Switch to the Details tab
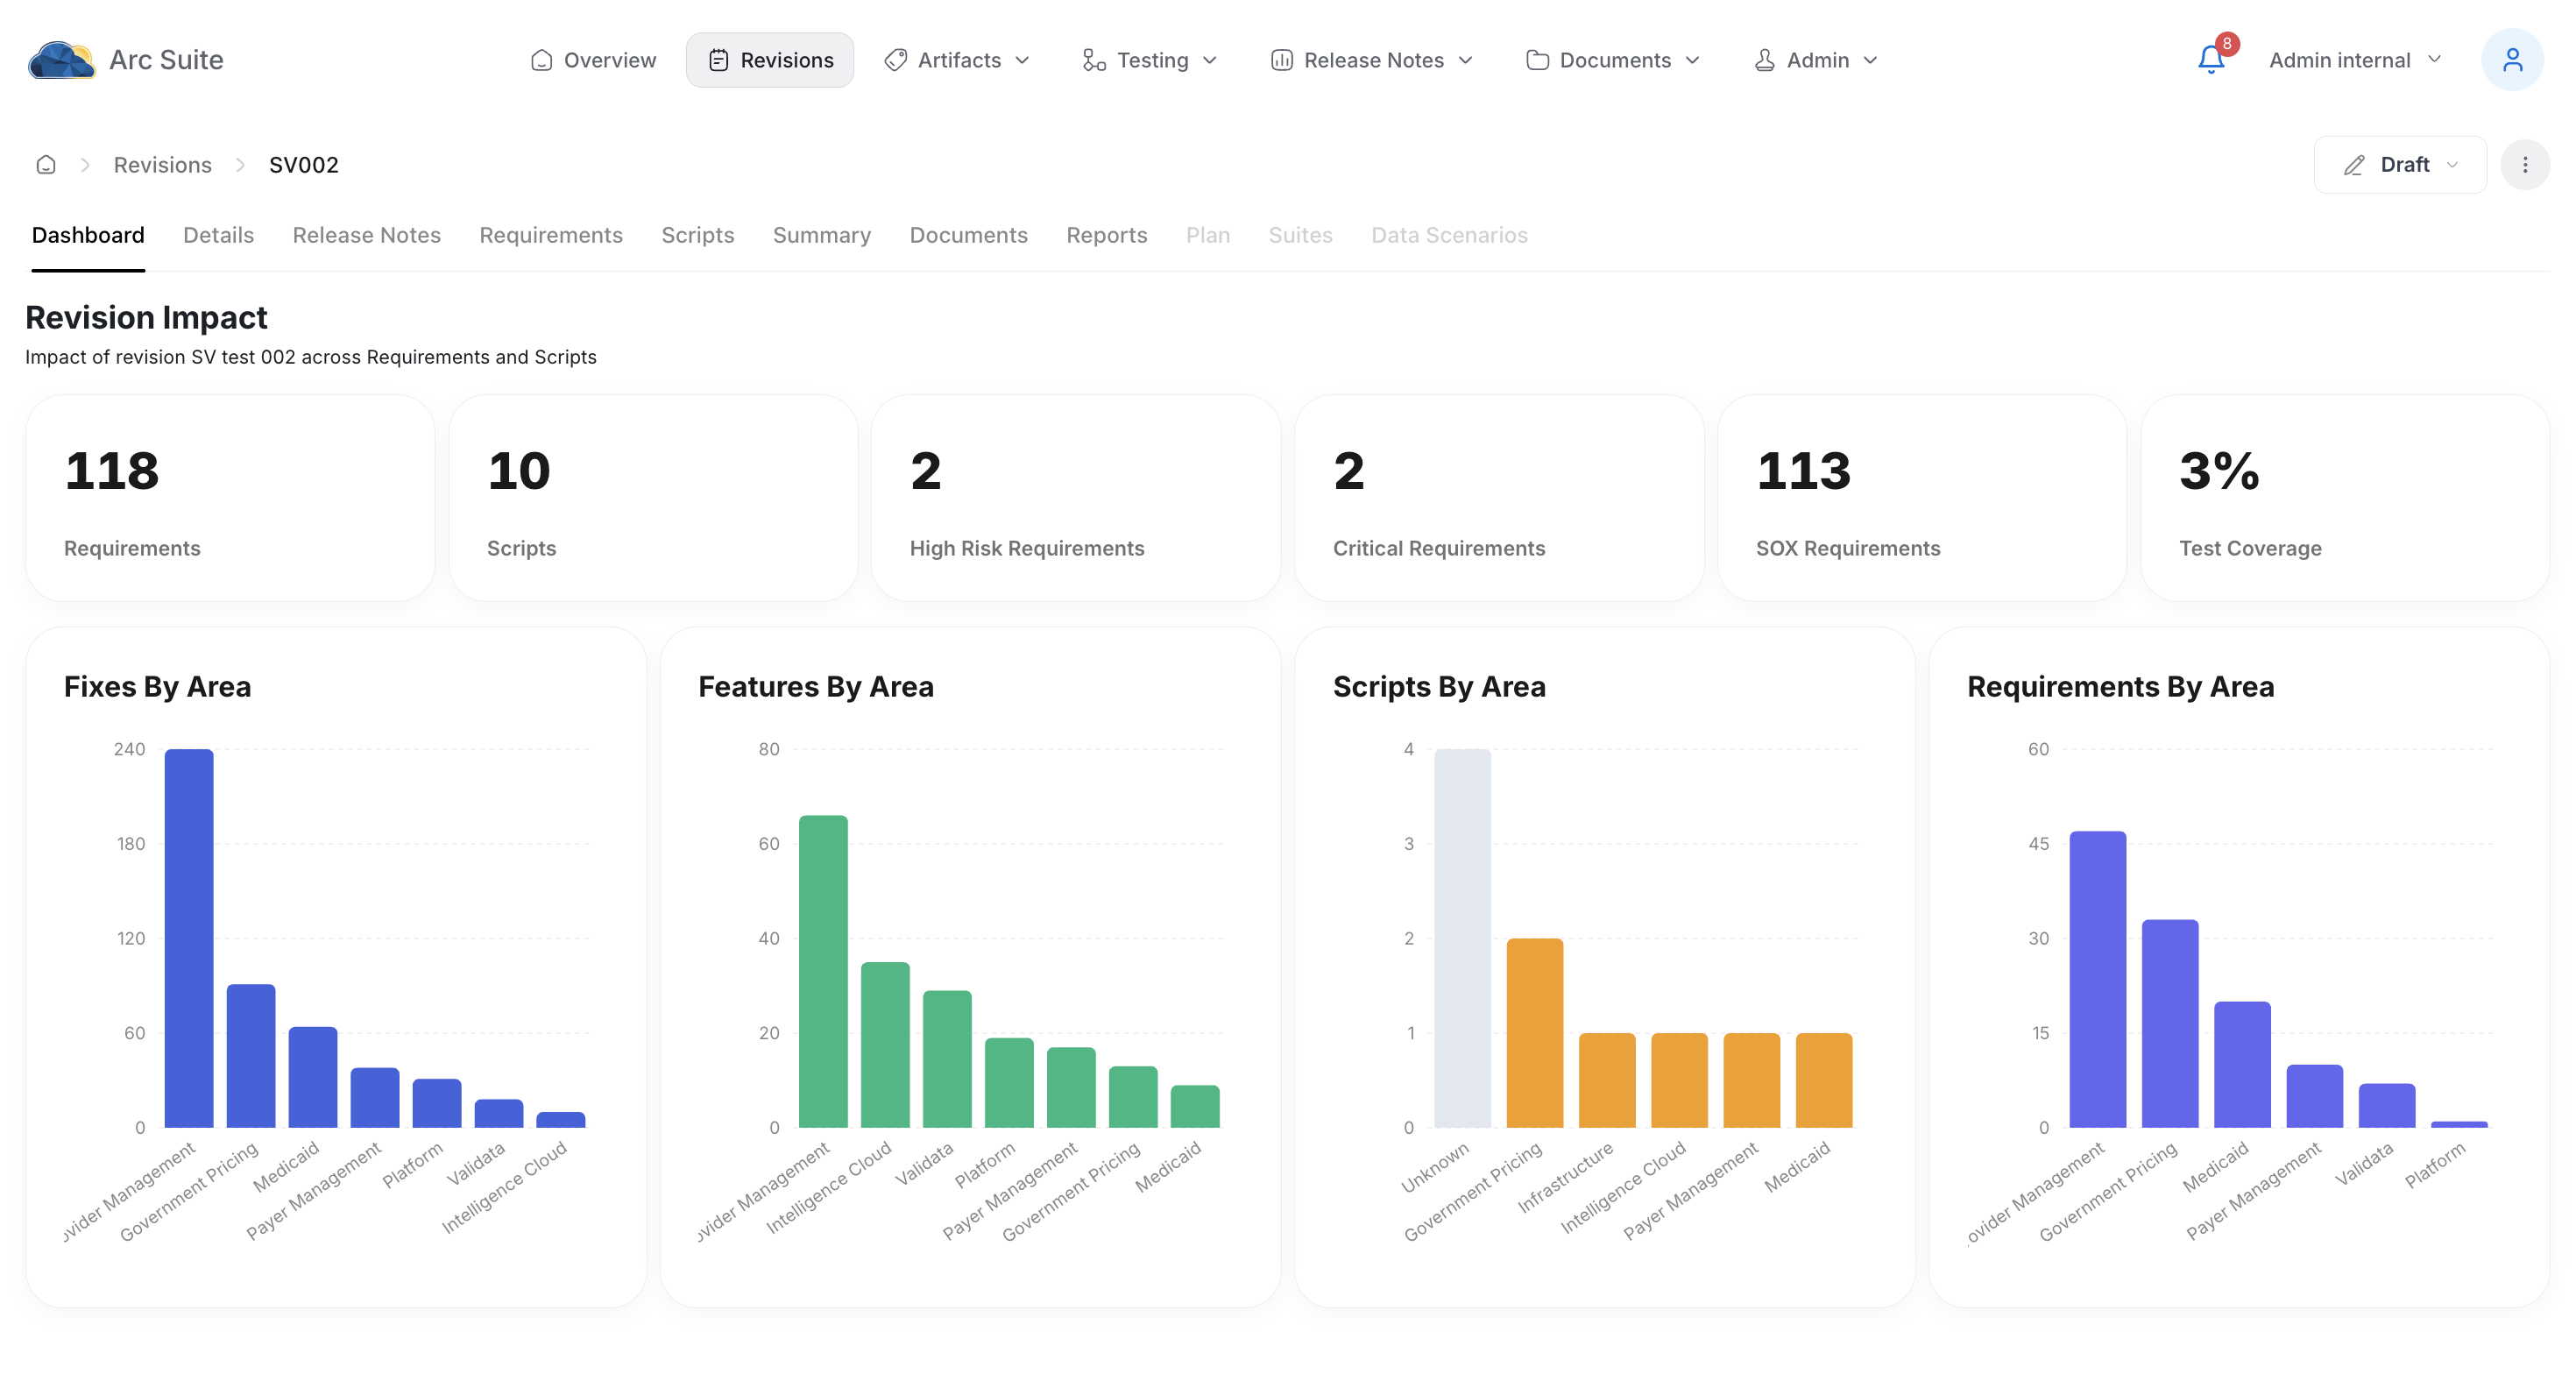Image resolution: width=2576 pixels, height=1381 pixels. [218, 235]
